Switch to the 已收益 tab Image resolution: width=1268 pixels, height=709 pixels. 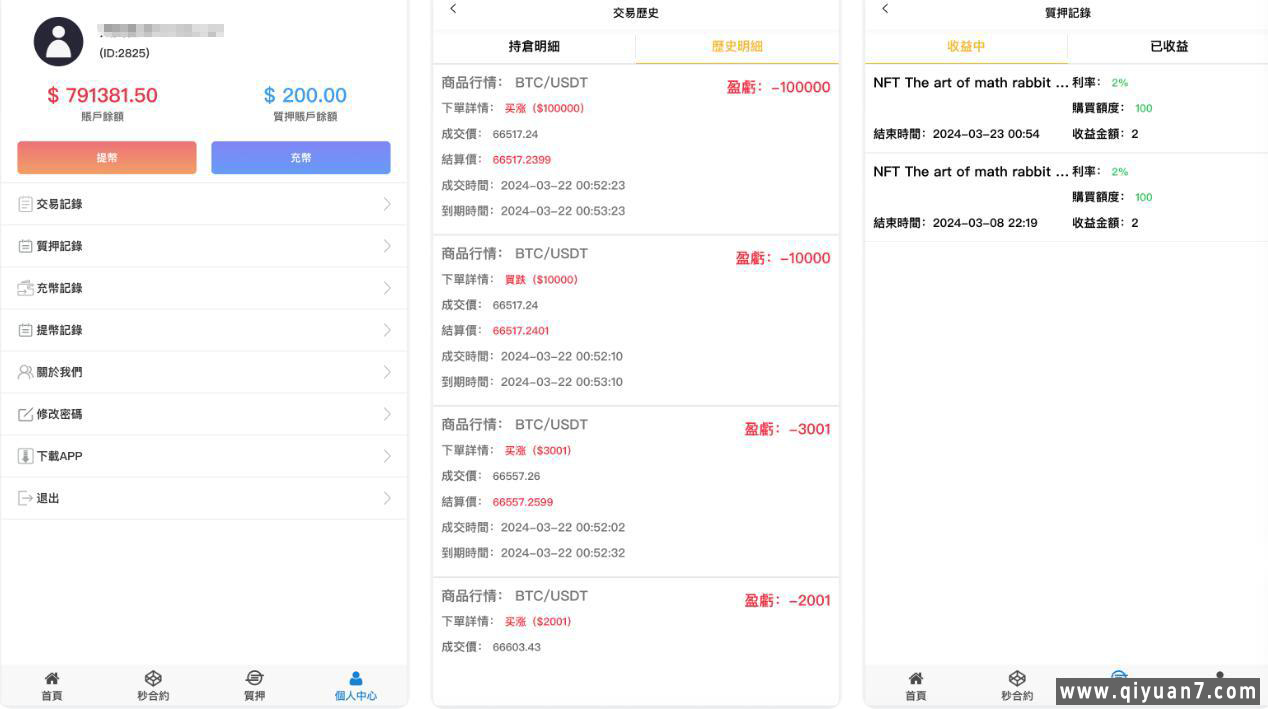pyautogui.click(x=1168, y=46)
